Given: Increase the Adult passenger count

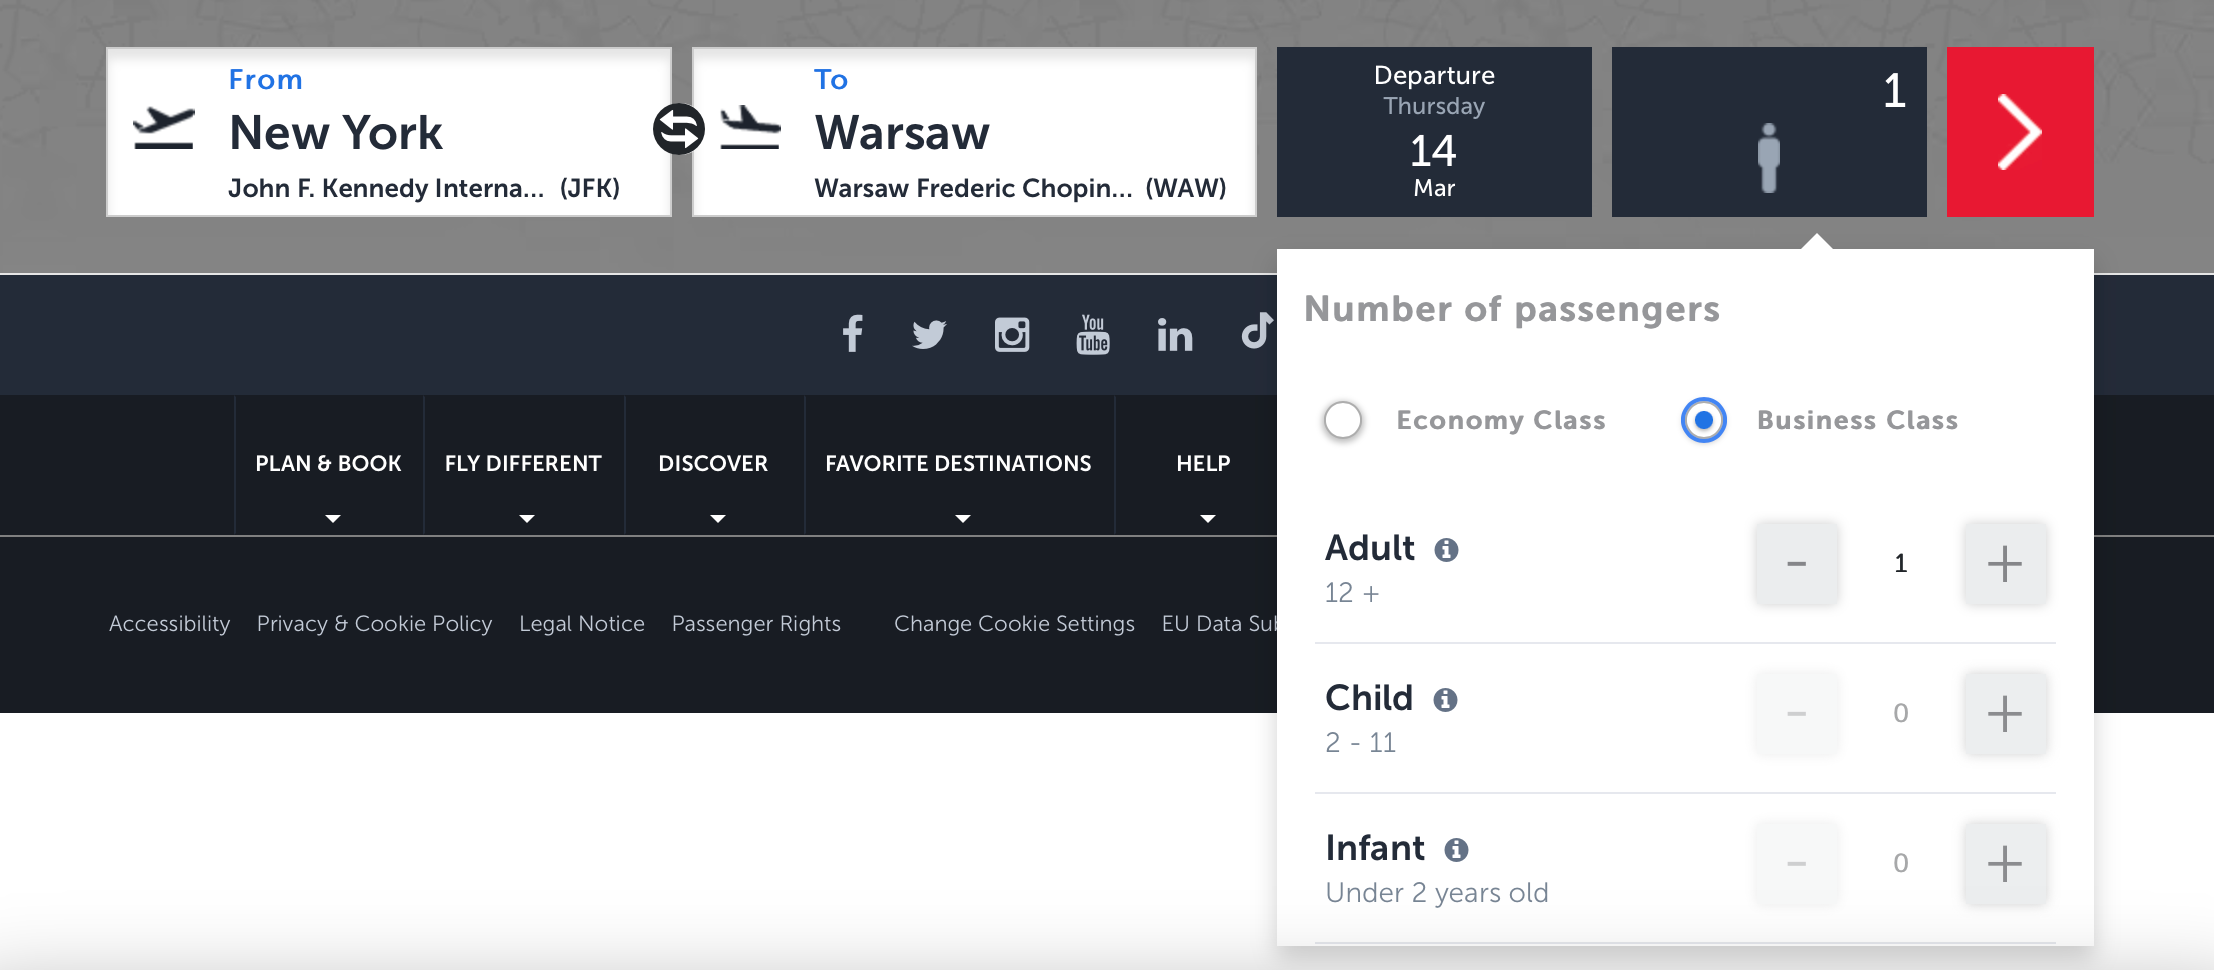Looking at the screenshot, I should [2004, 564].
